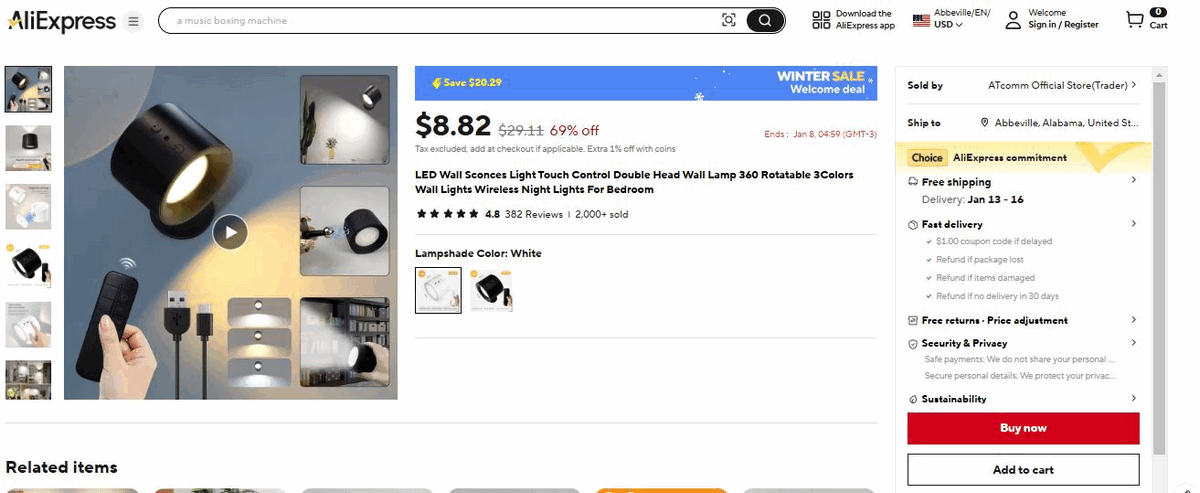Play the product video
The image size is (1200, 493).
coord(230,232)
